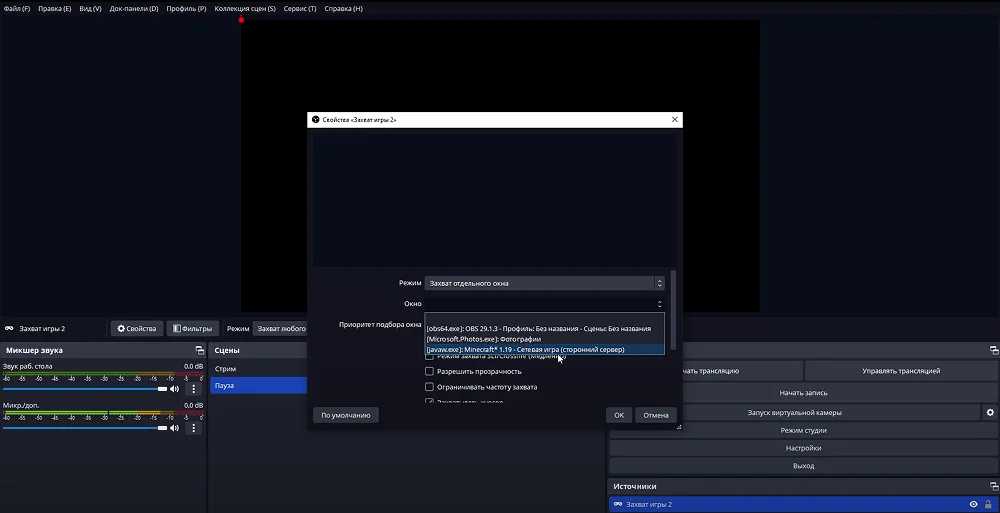Mute the Звук раб. стола speaker icon
1000x513 pixels.
(175, 388)
